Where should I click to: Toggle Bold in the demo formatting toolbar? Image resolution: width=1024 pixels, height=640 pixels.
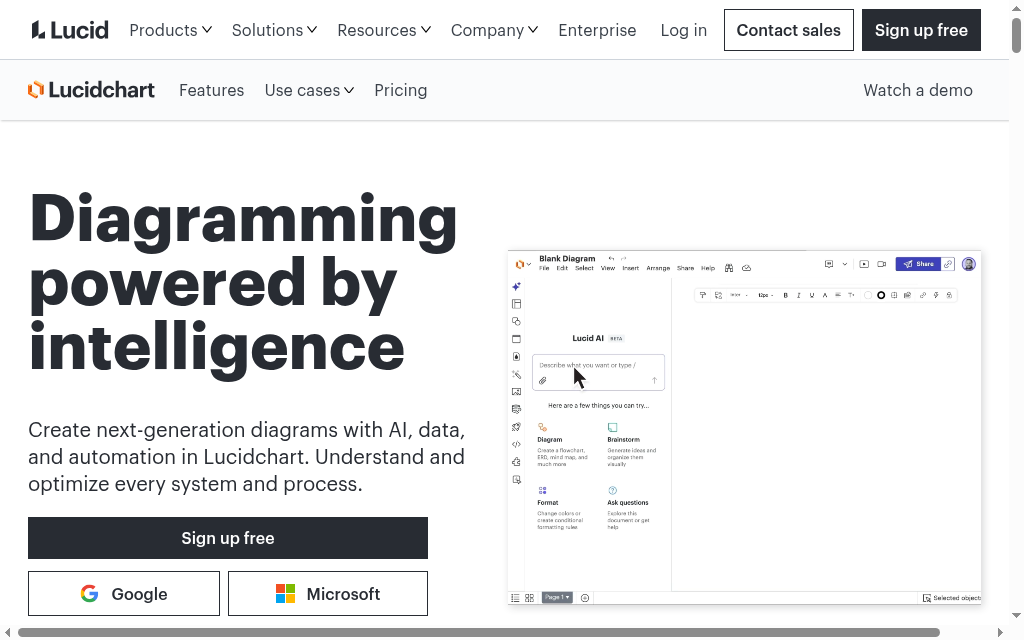[785, 295]
